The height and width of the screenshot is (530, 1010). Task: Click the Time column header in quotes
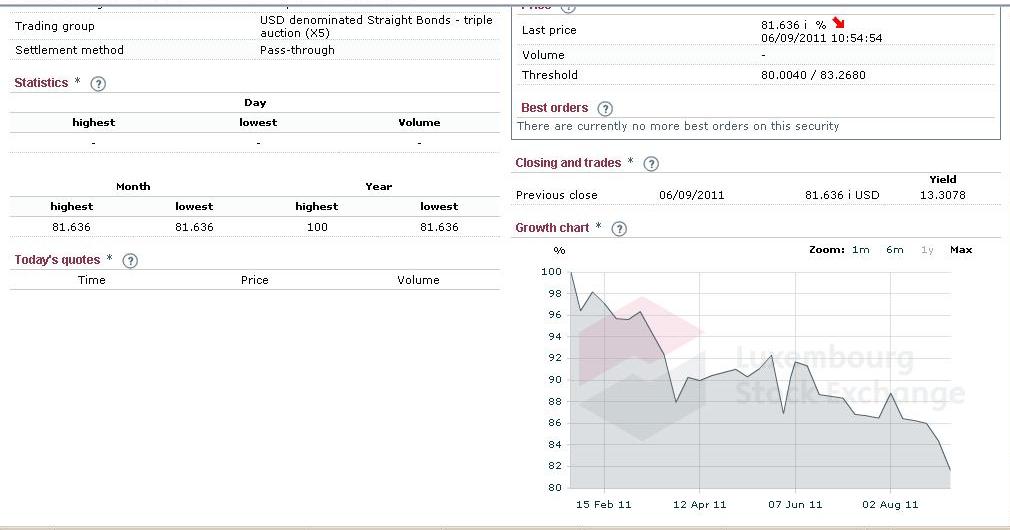[91, 280]
